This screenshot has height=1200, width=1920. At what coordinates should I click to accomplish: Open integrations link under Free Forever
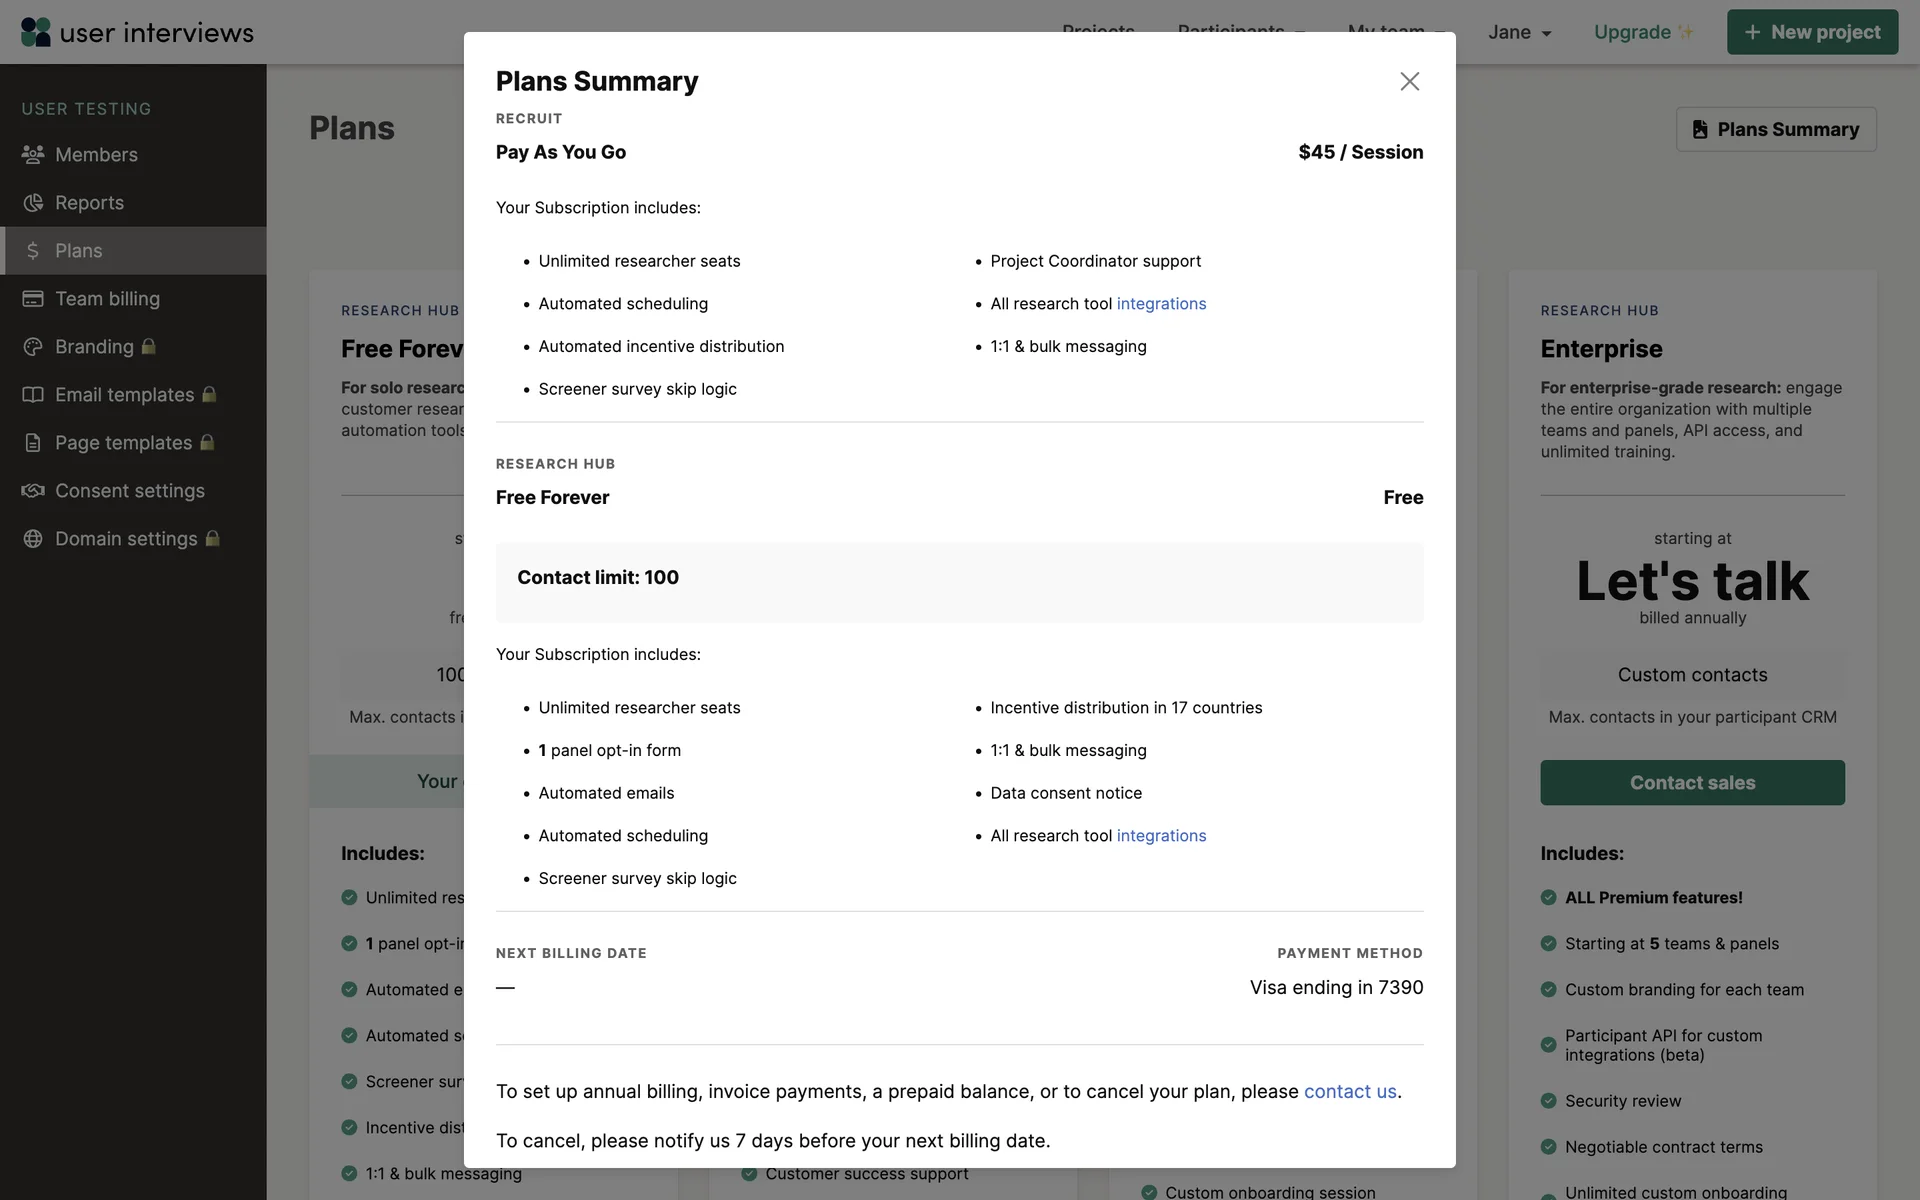coord(1161,836)
